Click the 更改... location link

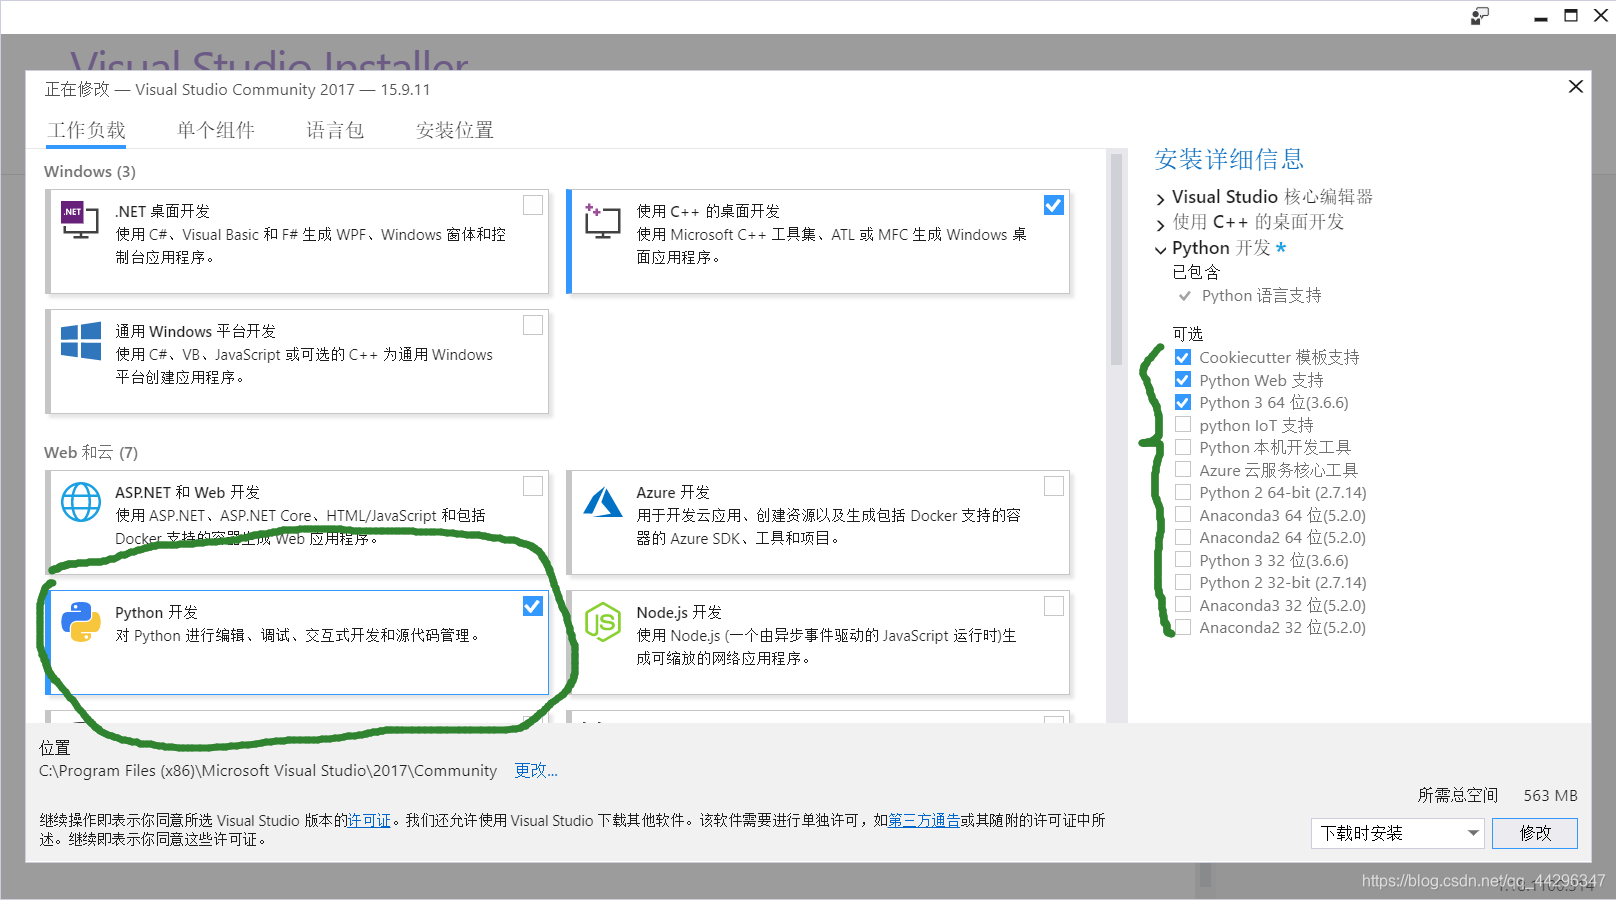point(536,770)
